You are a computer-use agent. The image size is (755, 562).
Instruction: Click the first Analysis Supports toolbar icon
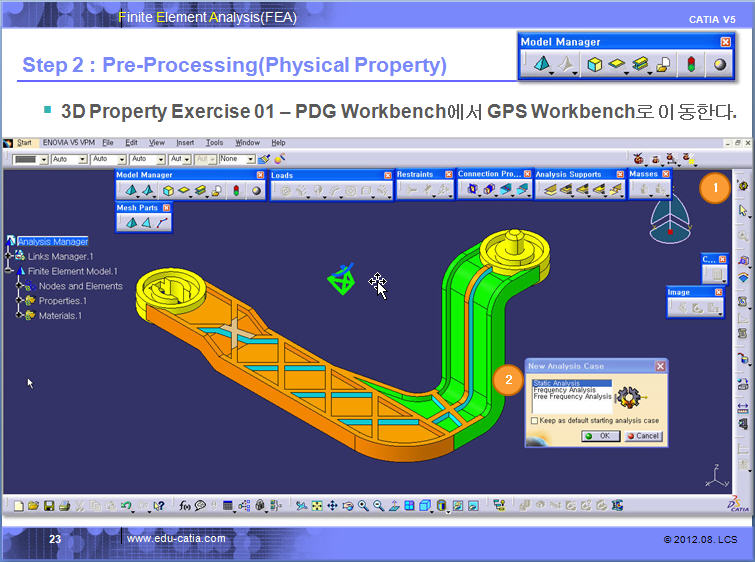tap(550, 190)
